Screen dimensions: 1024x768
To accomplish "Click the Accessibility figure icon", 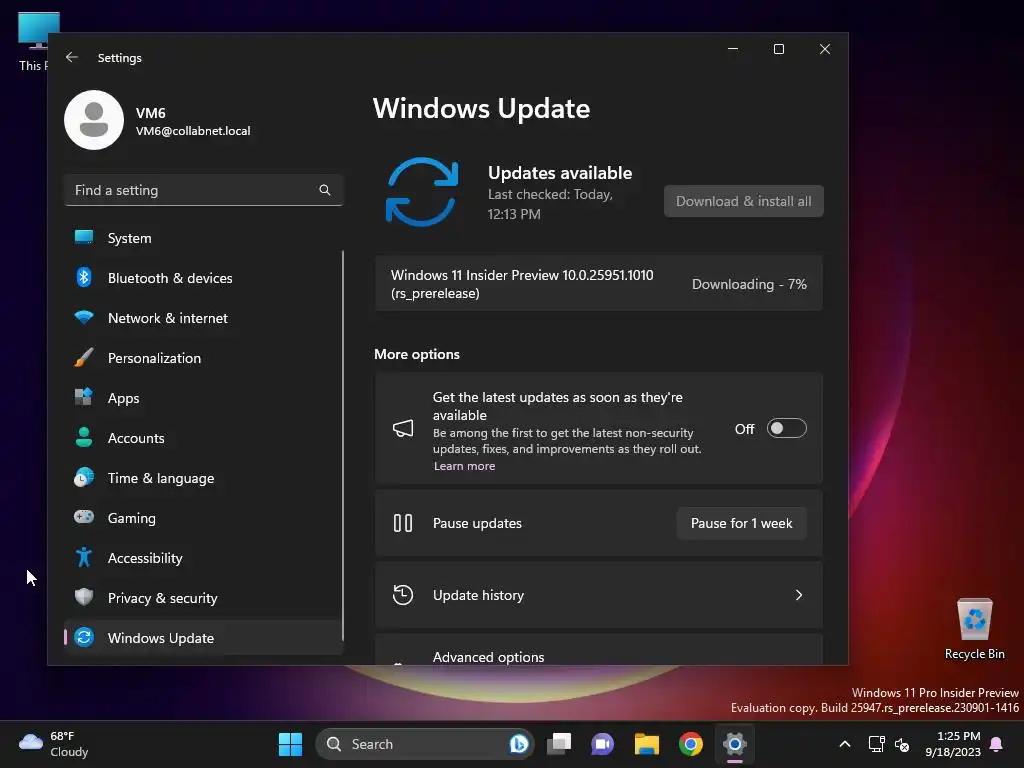I will 84,557.
